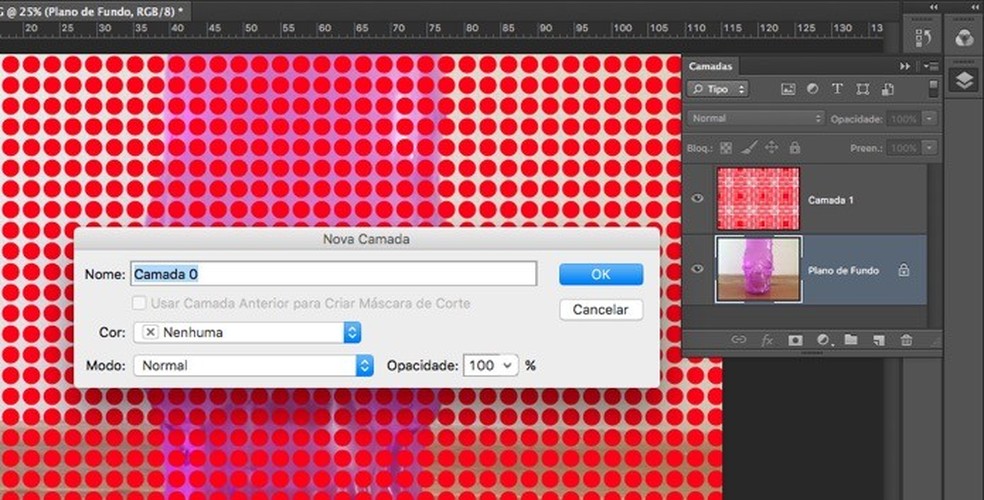Screen dimensions: 984x500
Task: Select the Camadas panel tab
Action: click(x=710, y=66)
